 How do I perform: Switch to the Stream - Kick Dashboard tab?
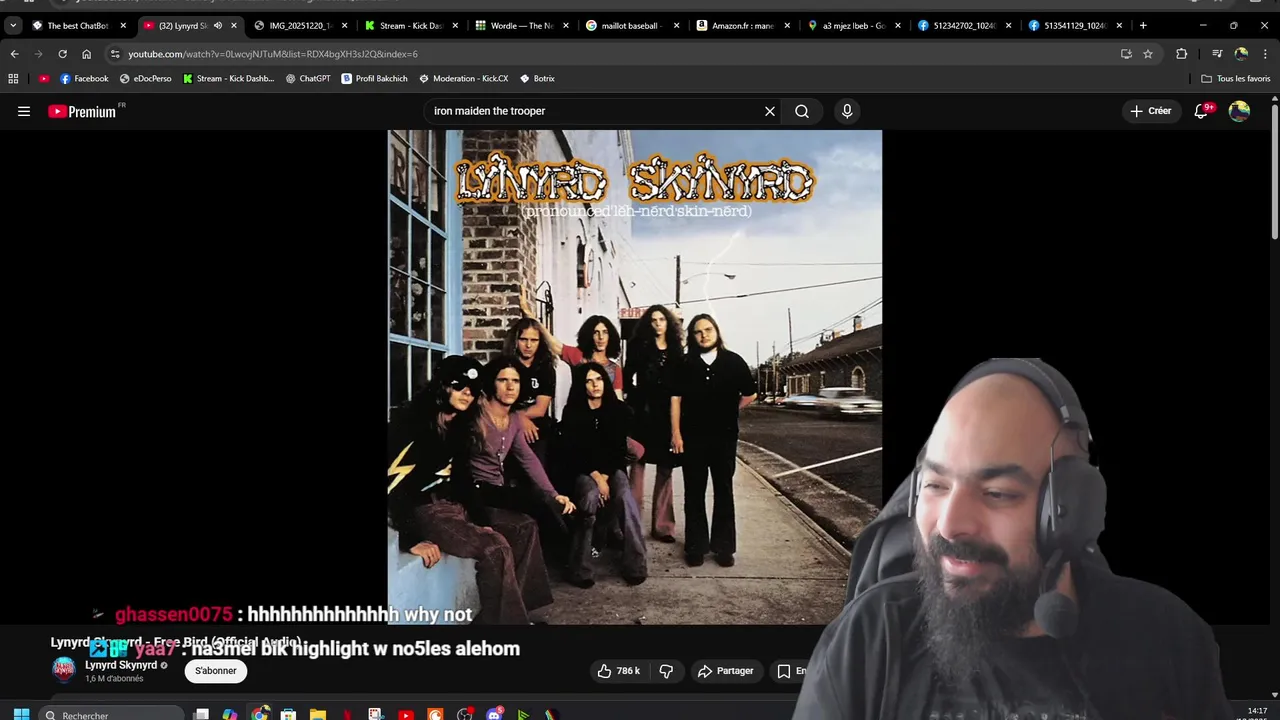click(410, 25)
